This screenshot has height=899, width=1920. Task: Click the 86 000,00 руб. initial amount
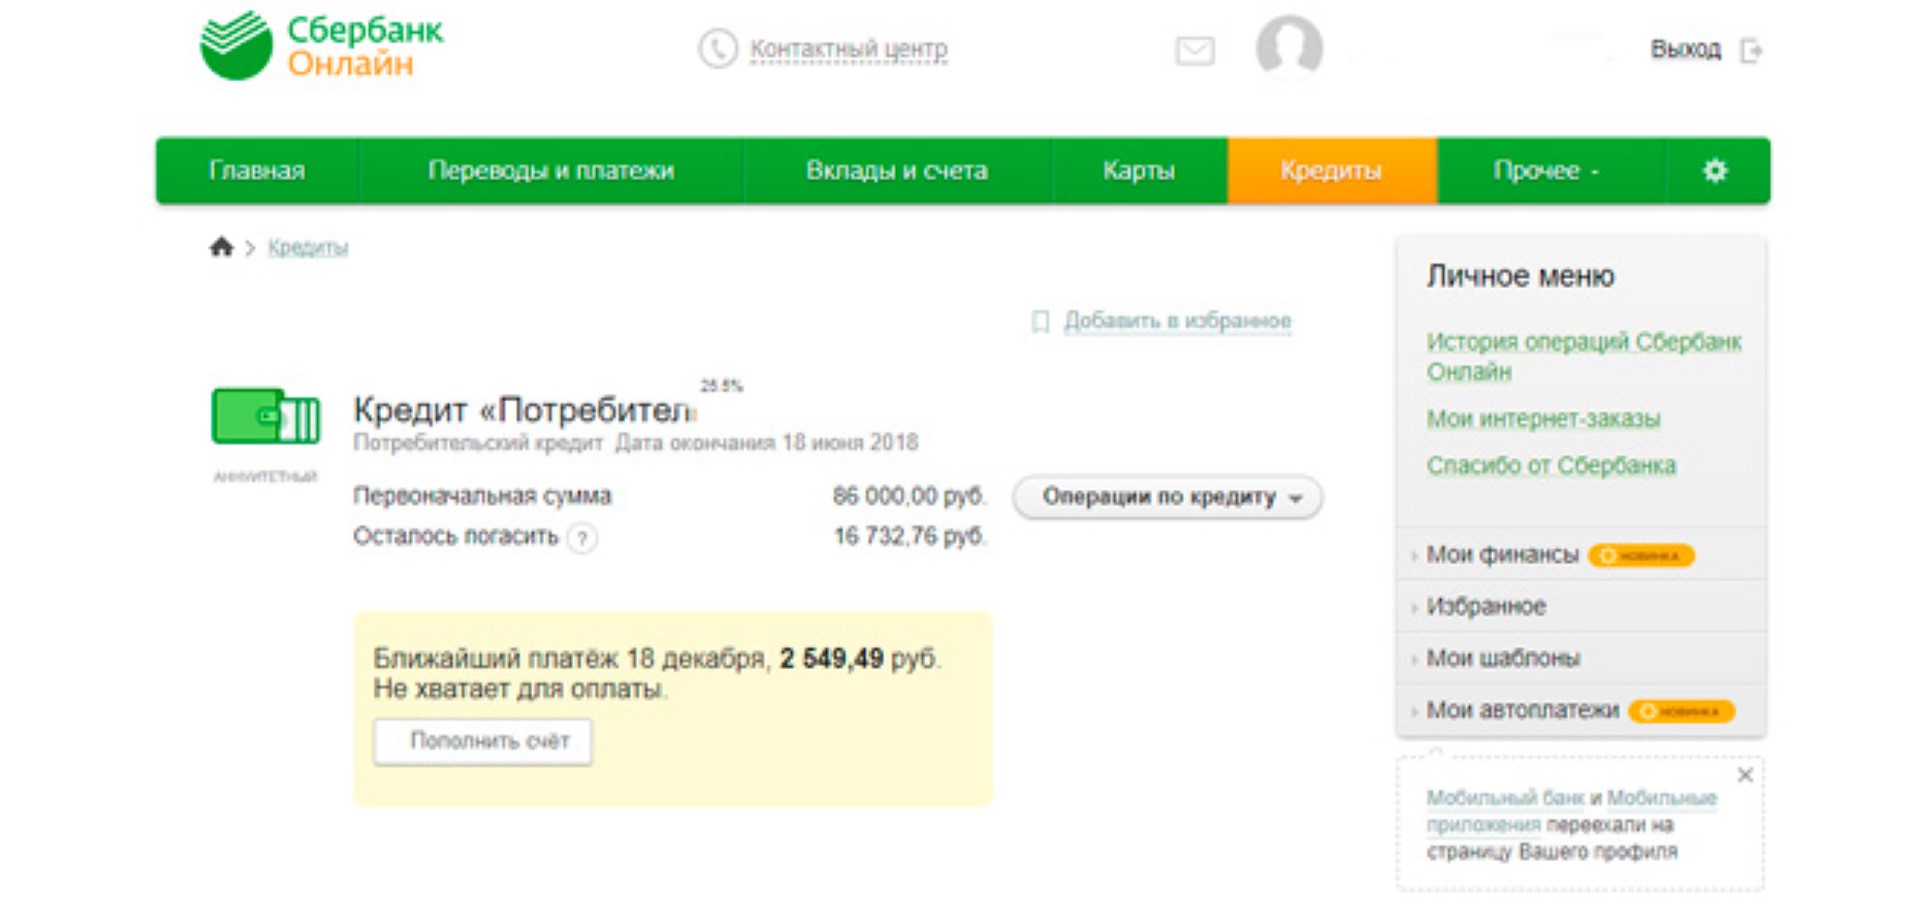(910, 496)
